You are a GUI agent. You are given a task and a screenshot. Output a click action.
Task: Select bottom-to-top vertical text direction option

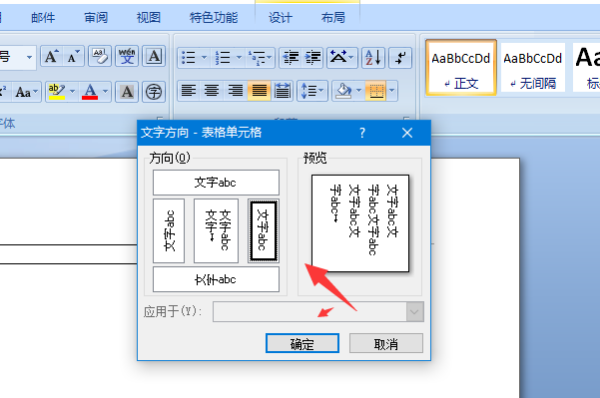click(x=169, y=231)
